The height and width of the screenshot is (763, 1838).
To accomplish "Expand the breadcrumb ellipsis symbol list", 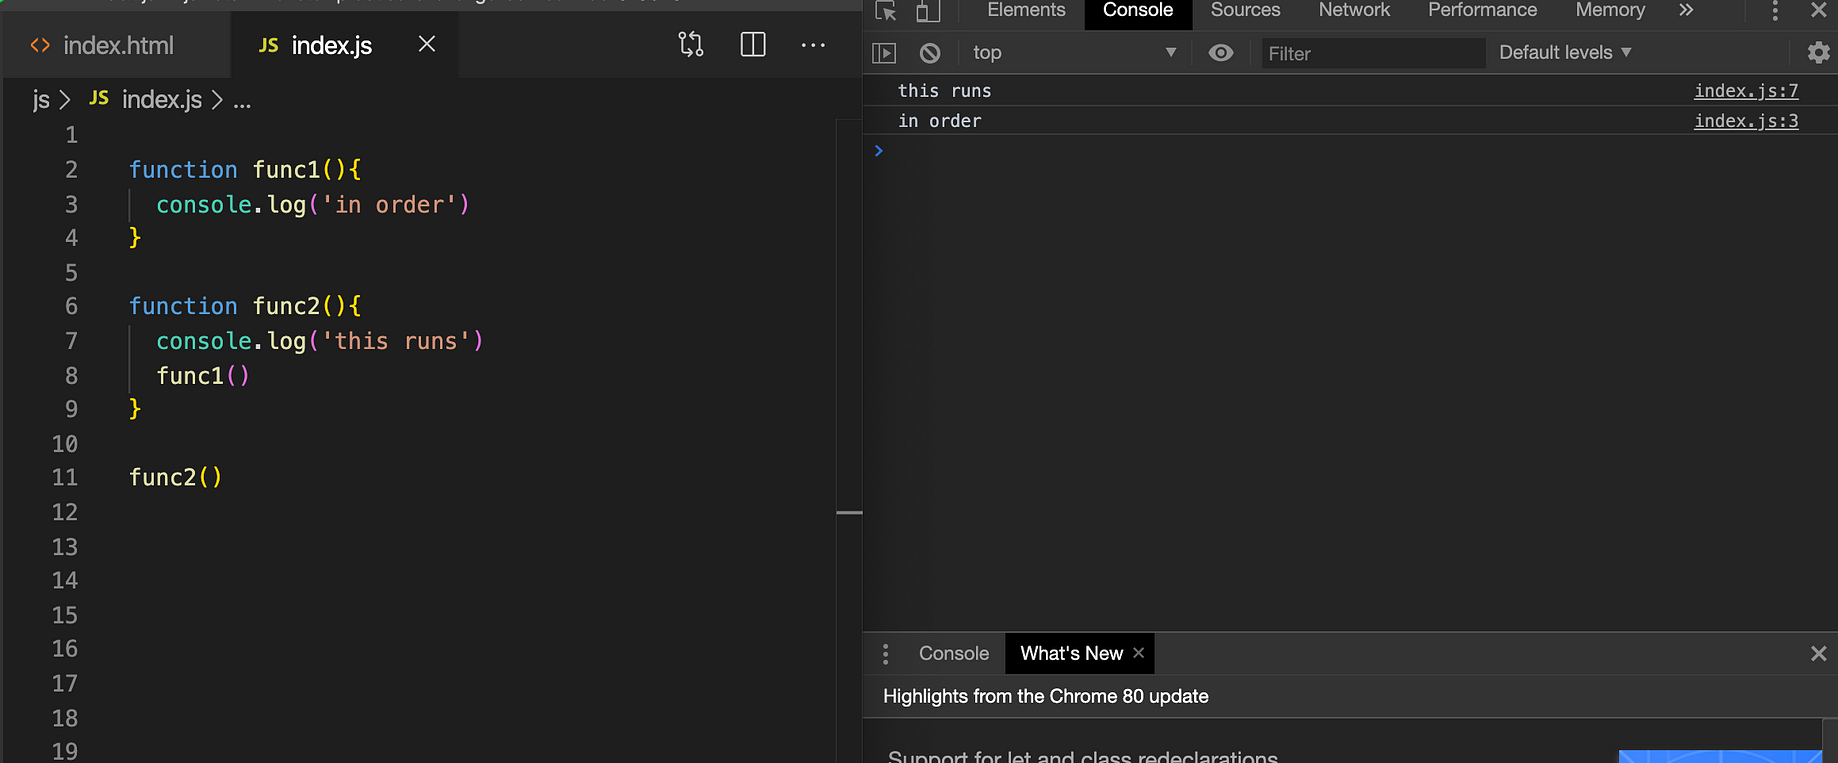I will point(242,100).
